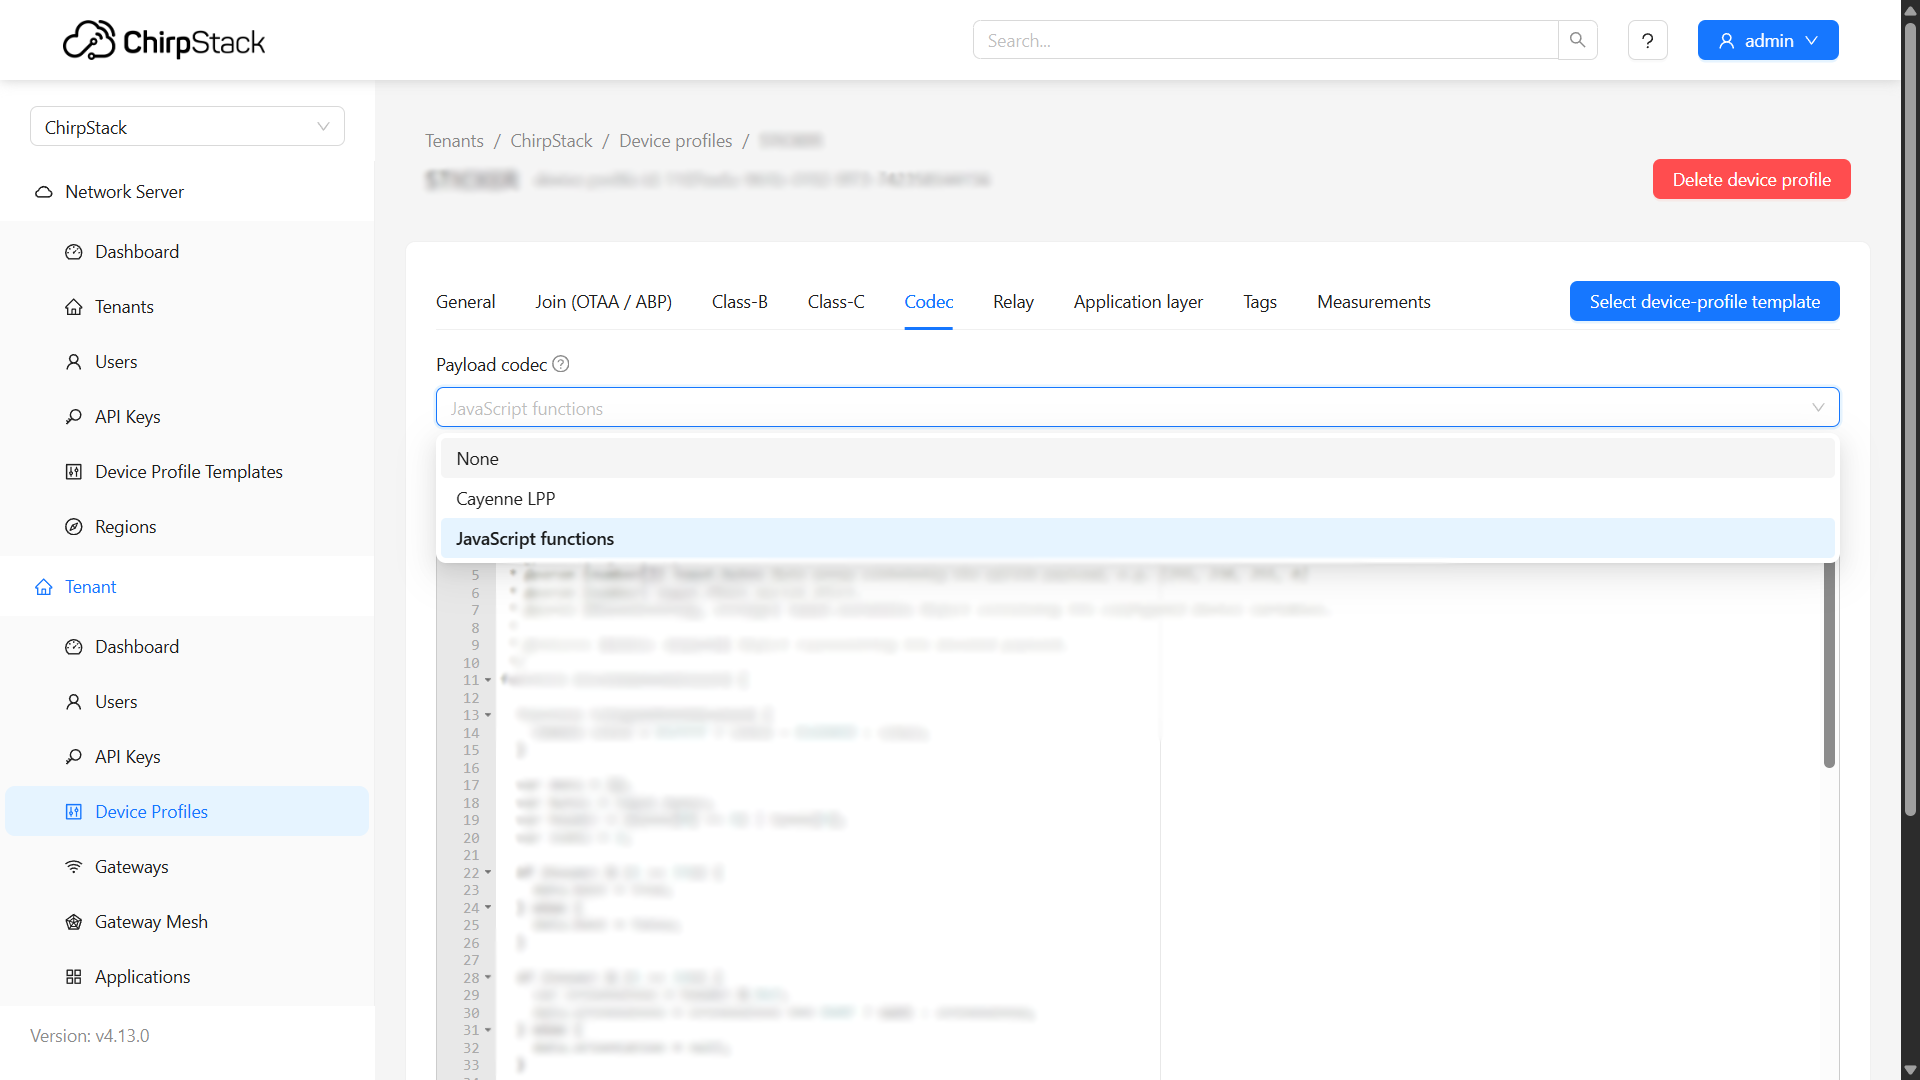Expand the ChirpStack tenant selector dropdown

pos(187,127)
